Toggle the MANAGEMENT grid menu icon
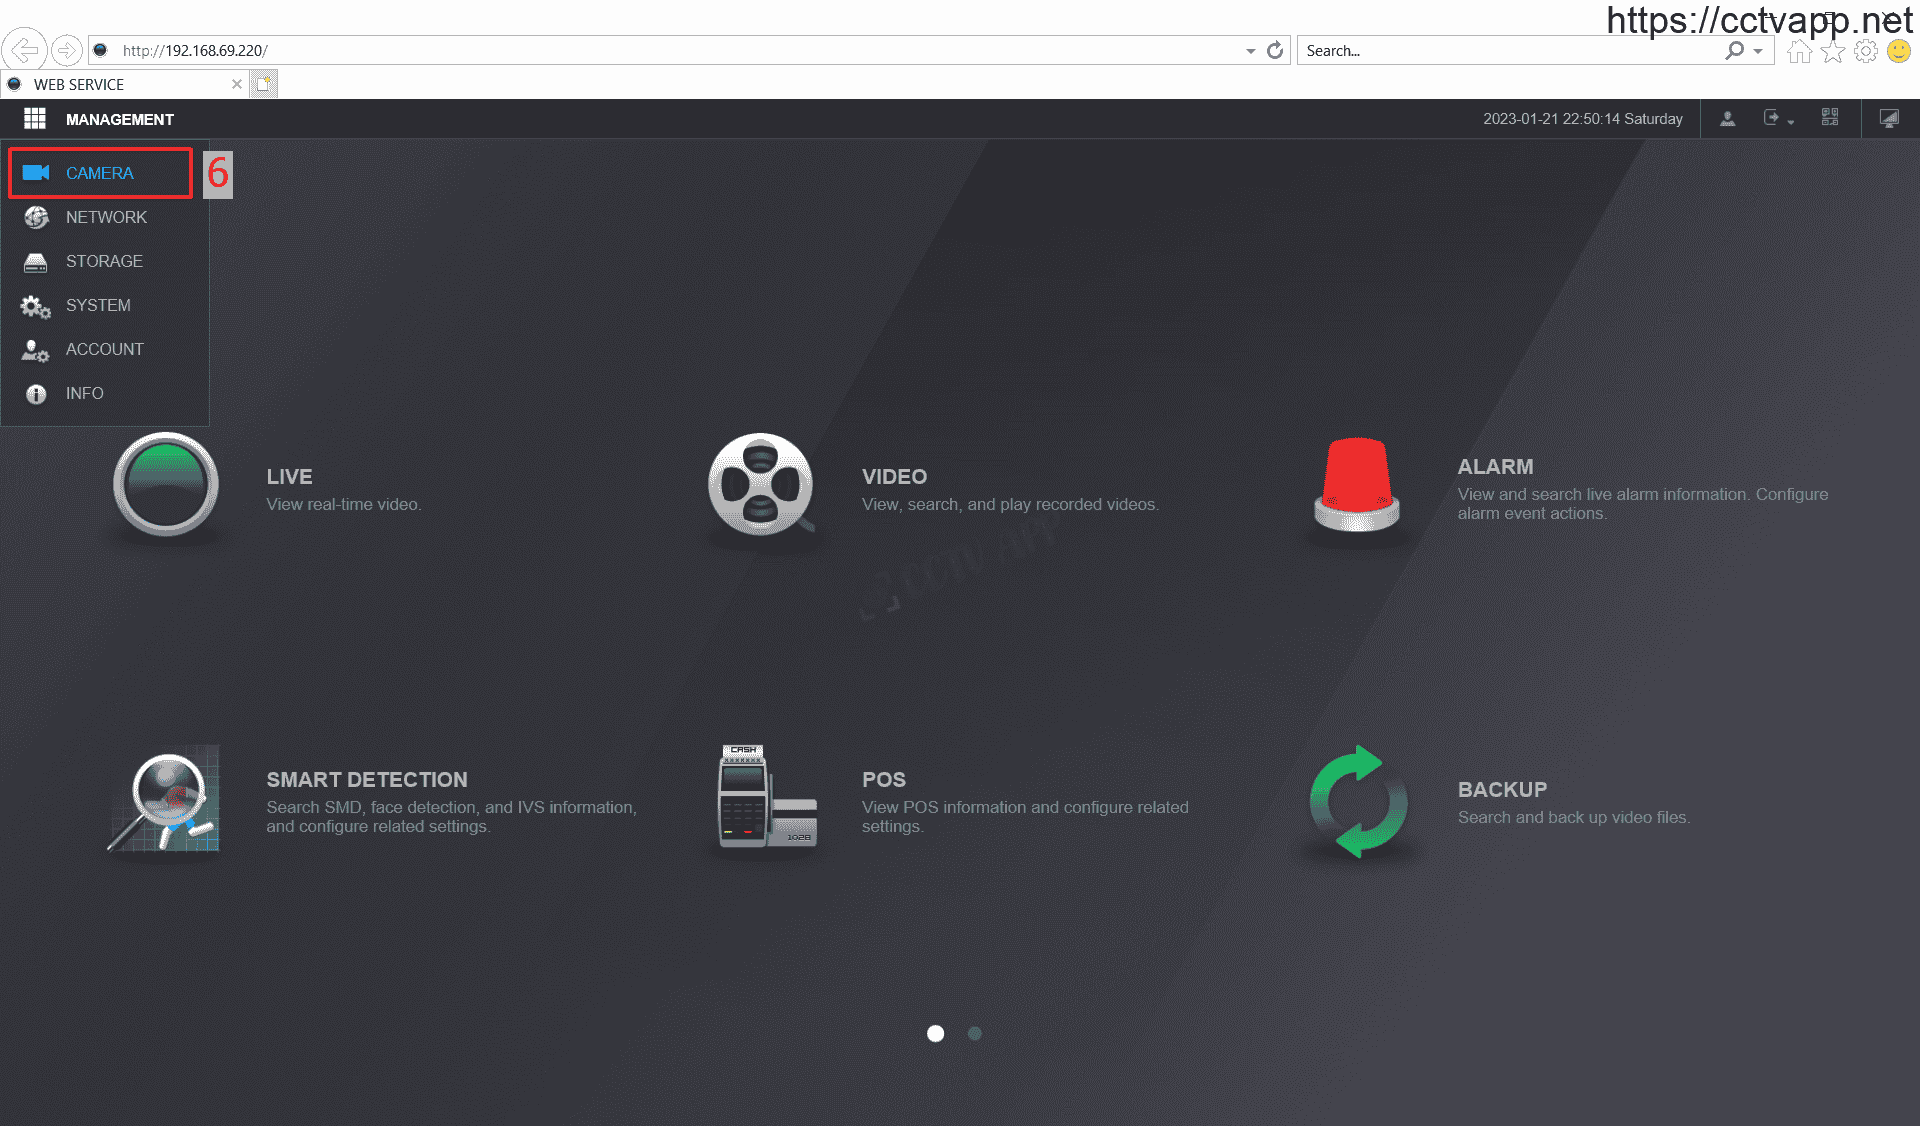The image size is (1920, 1126). click(35, 119)
